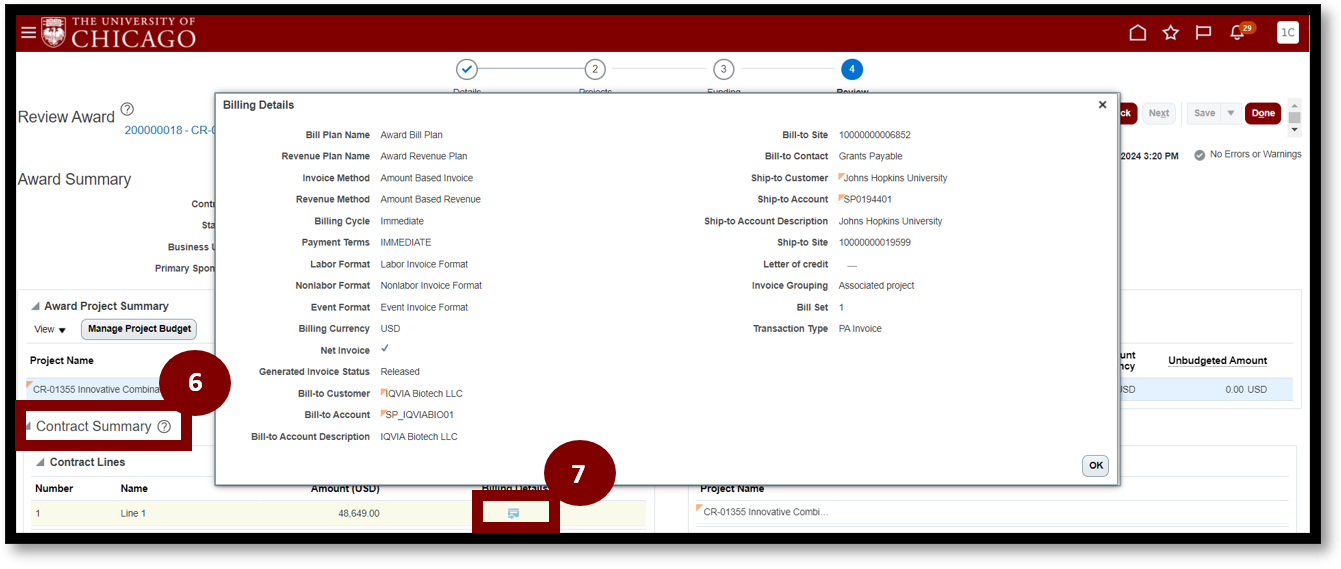The image size is (1341, 569).
Task: Click the 0.00 USD unbudgeted amount cell
Action: (1246, 389)
